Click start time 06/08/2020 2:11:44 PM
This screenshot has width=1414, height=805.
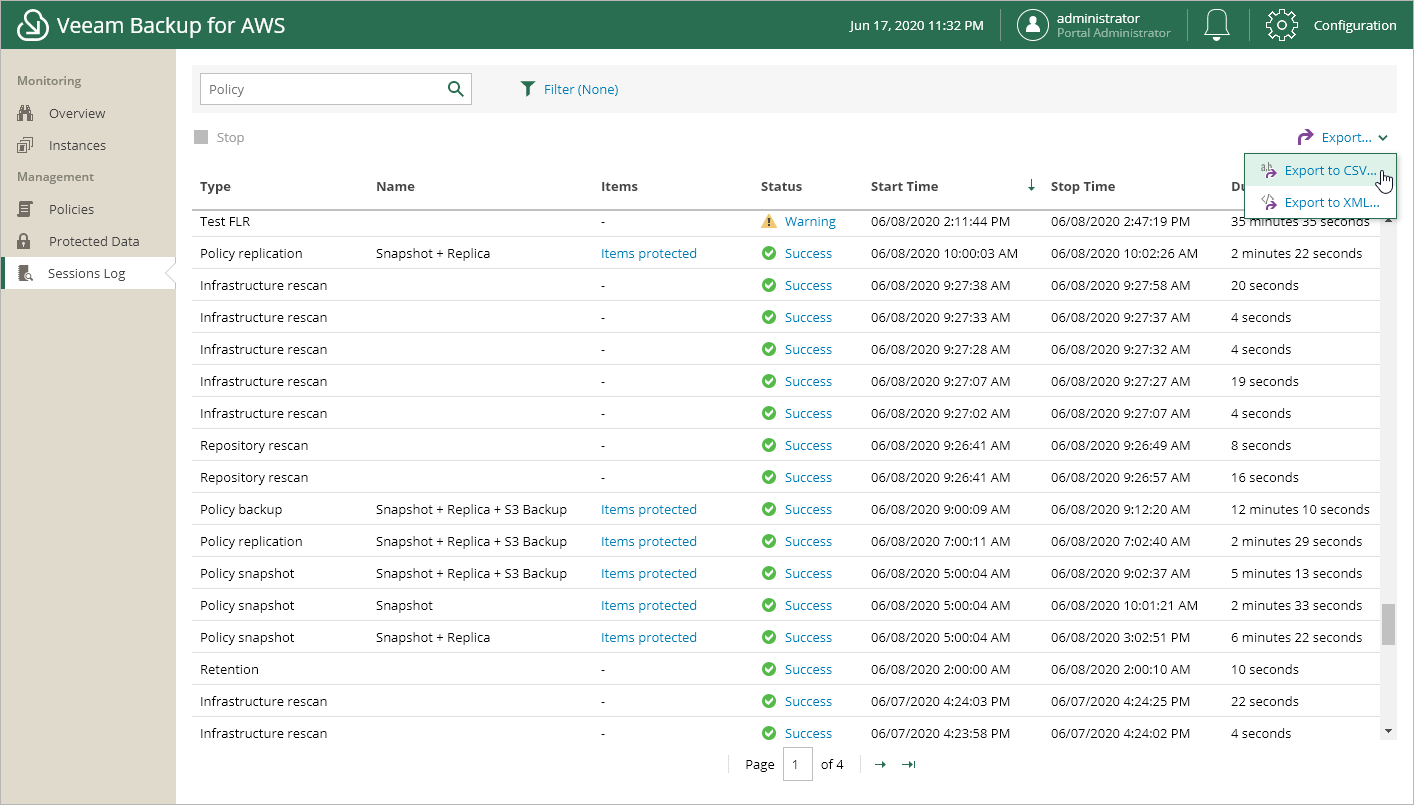pyautogui.click(x=940, y=221)
